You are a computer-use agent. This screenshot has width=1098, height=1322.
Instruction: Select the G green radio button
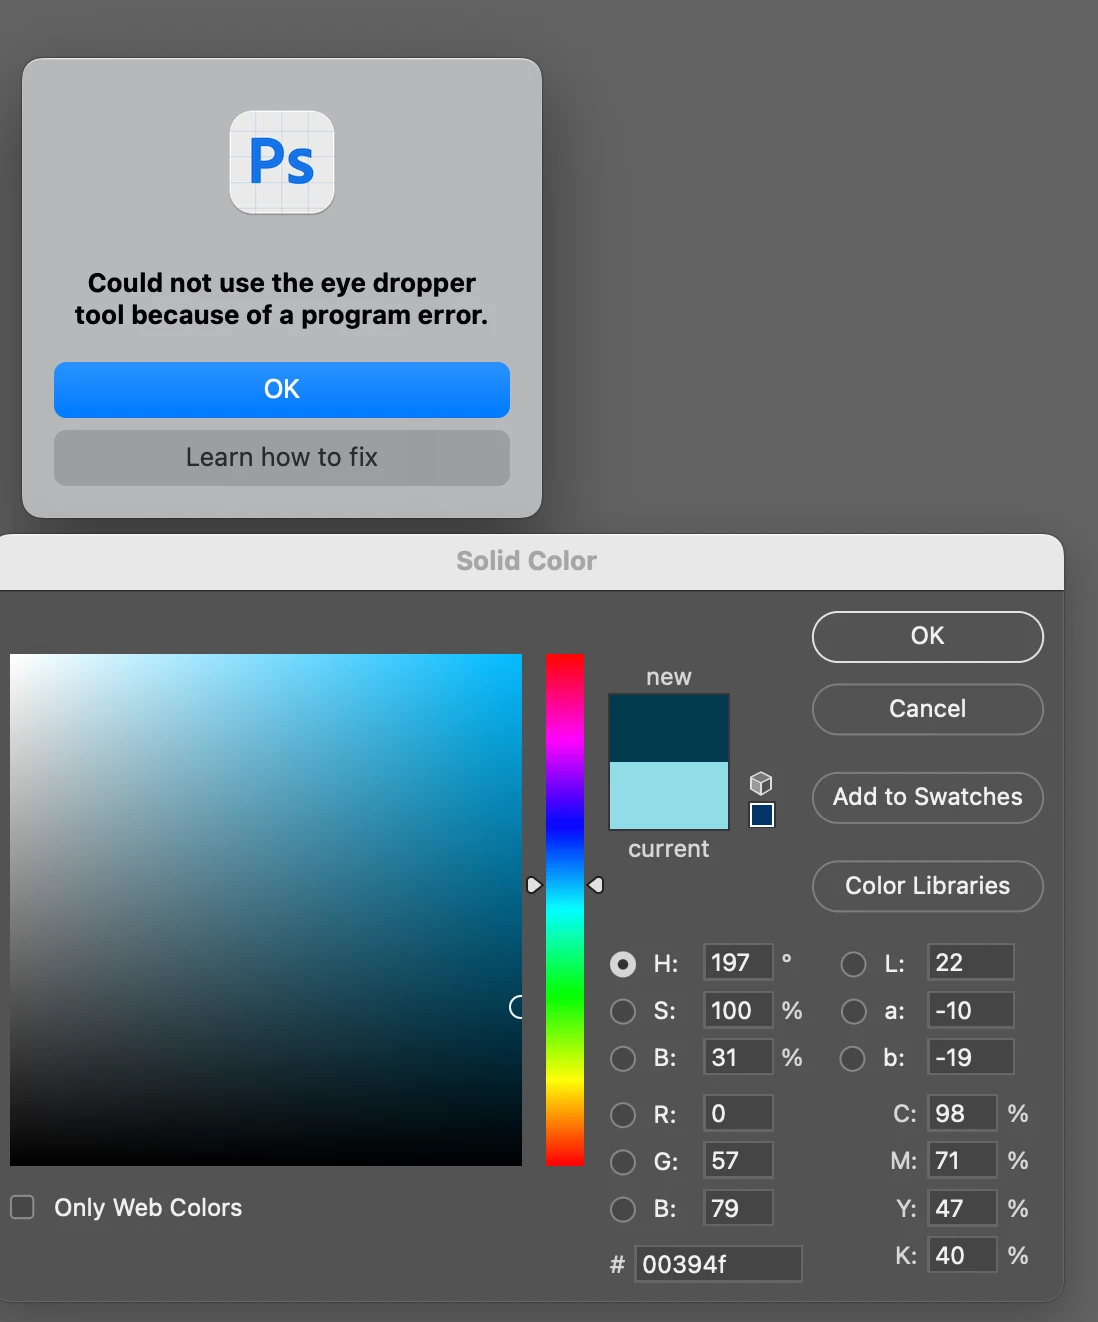click(623, 1161)
